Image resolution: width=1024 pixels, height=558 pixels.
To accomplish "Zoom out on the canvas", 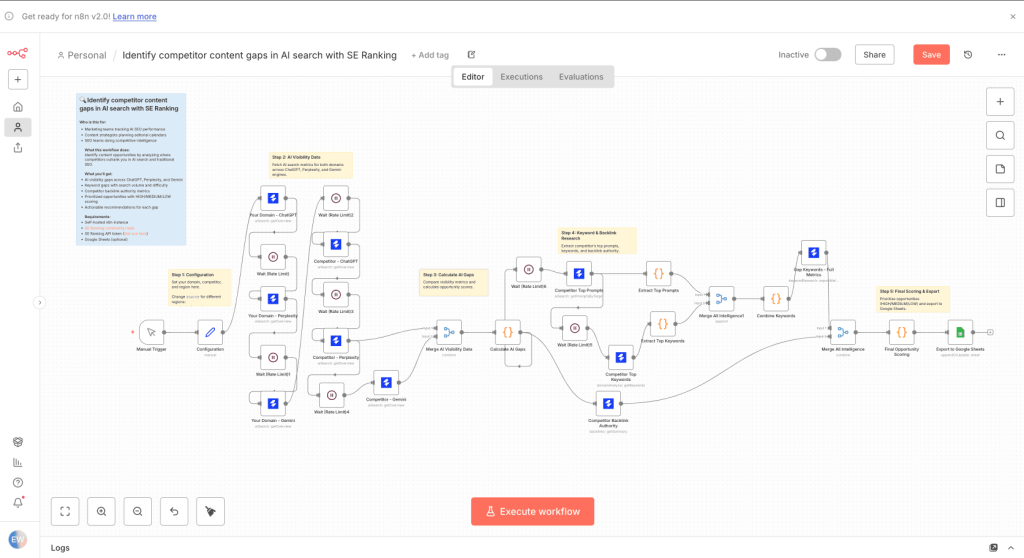I will point(138,512).
